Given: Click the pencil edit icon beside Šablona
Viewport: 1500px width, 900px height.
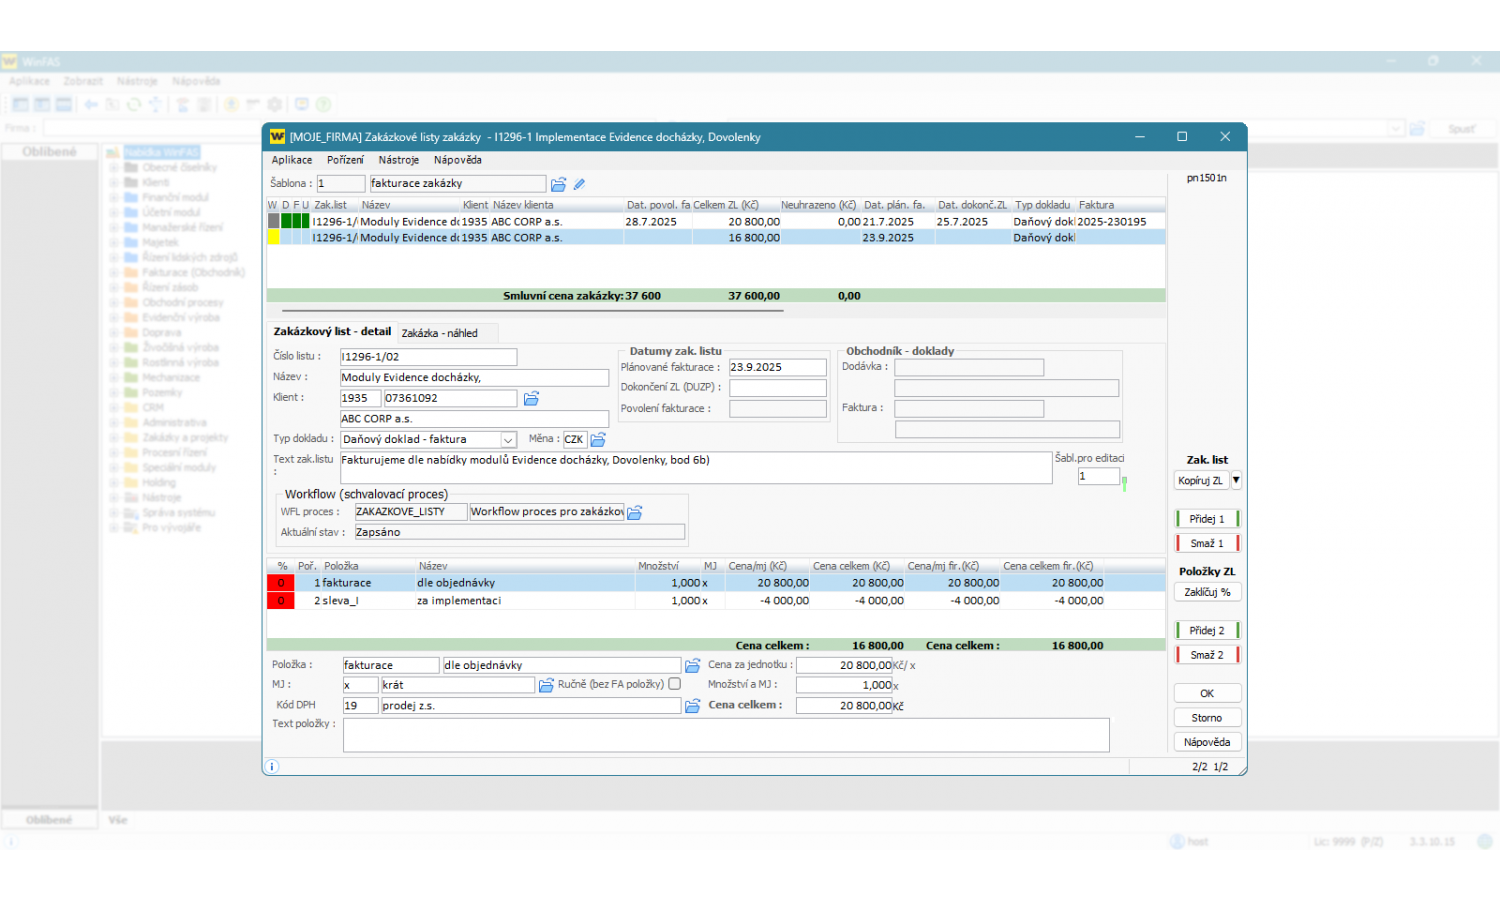Looking at the screenshot, I should [x=579, y=184].
